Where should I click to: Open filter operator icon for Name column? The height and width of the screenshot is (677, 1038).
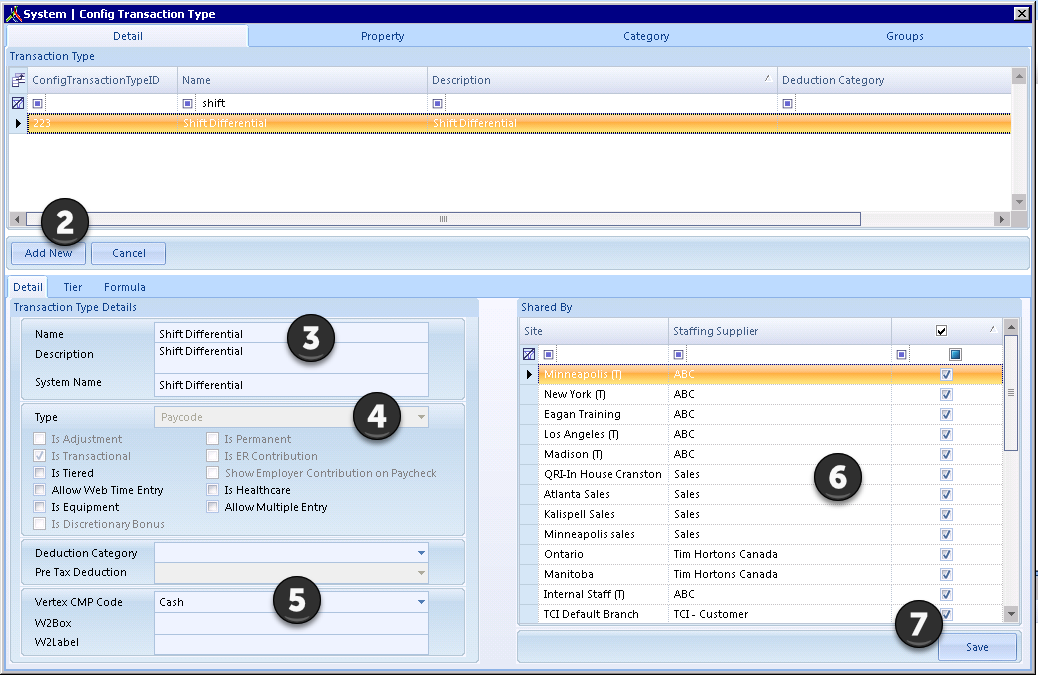(187, 103)
